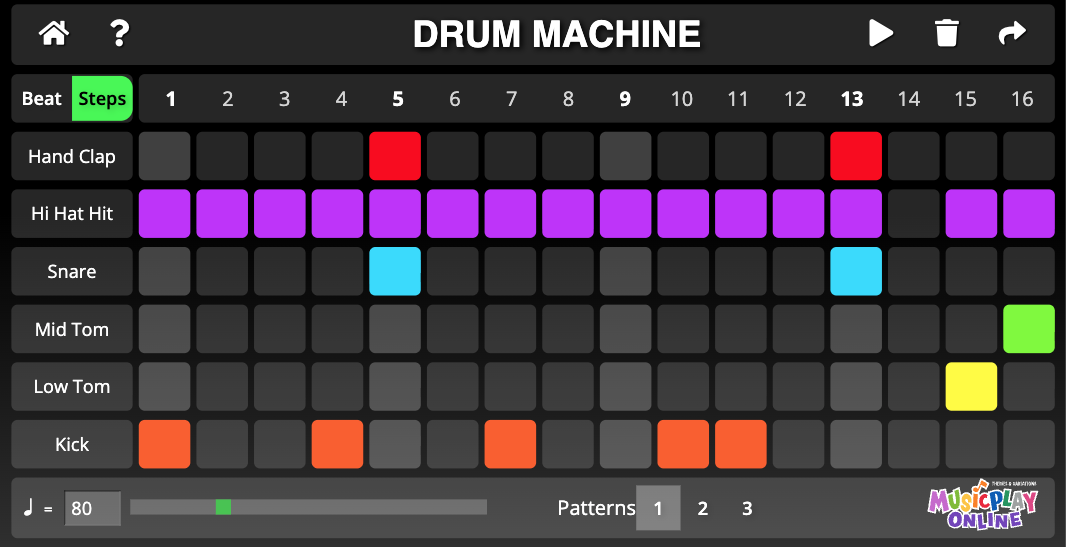
Task: Turn off the Hand Clap on step 5
Action: point(395,156)
